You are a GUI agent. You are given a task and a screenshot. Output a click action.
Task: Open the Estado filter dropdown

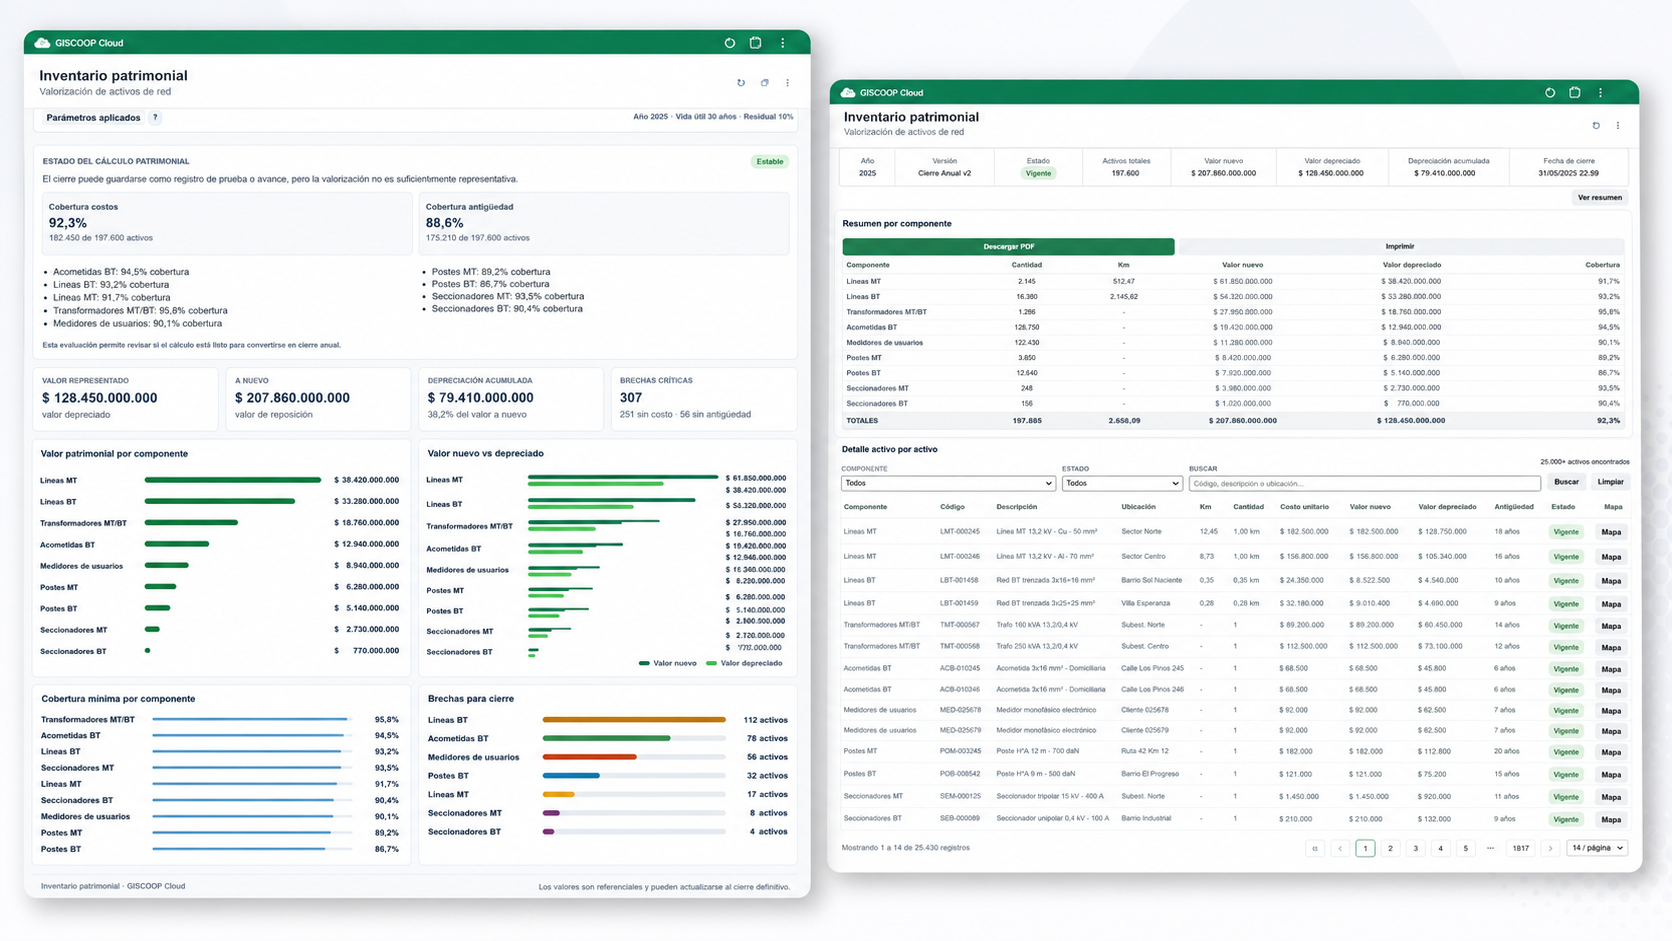1122,483
